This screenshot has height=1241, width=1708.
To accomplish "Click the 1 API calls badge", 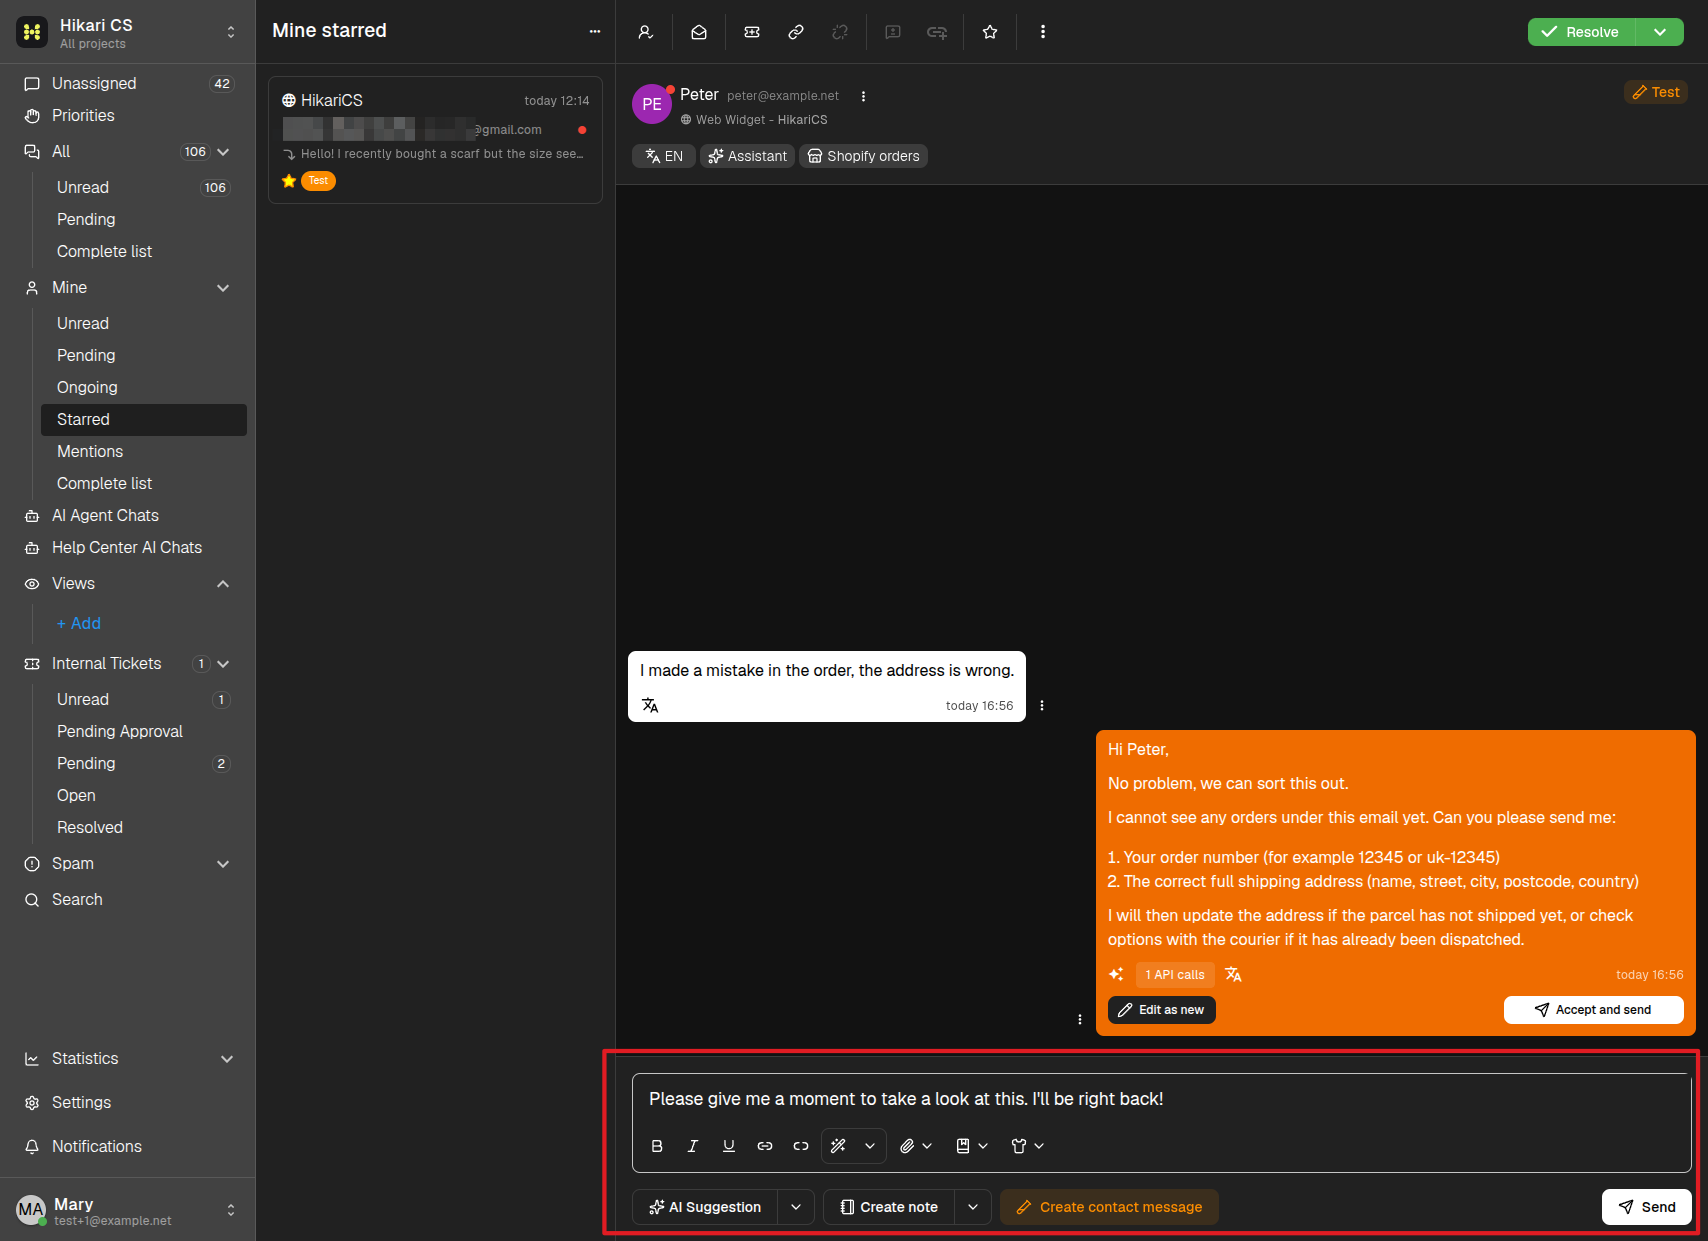I will 1175,975.
